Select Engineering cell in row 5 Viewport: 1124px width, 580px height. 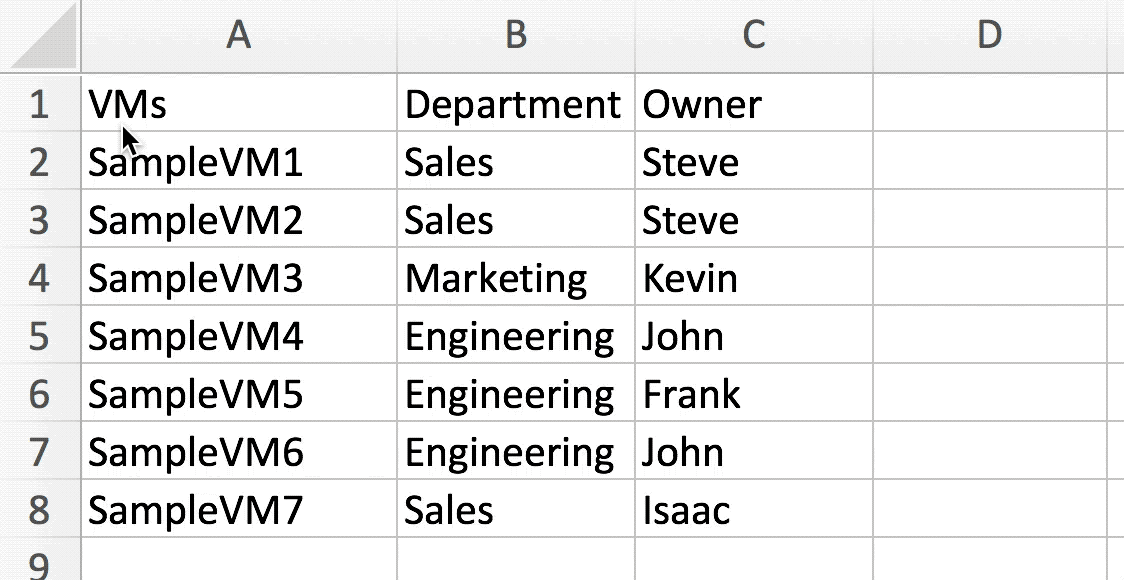(x=515, y=336)
